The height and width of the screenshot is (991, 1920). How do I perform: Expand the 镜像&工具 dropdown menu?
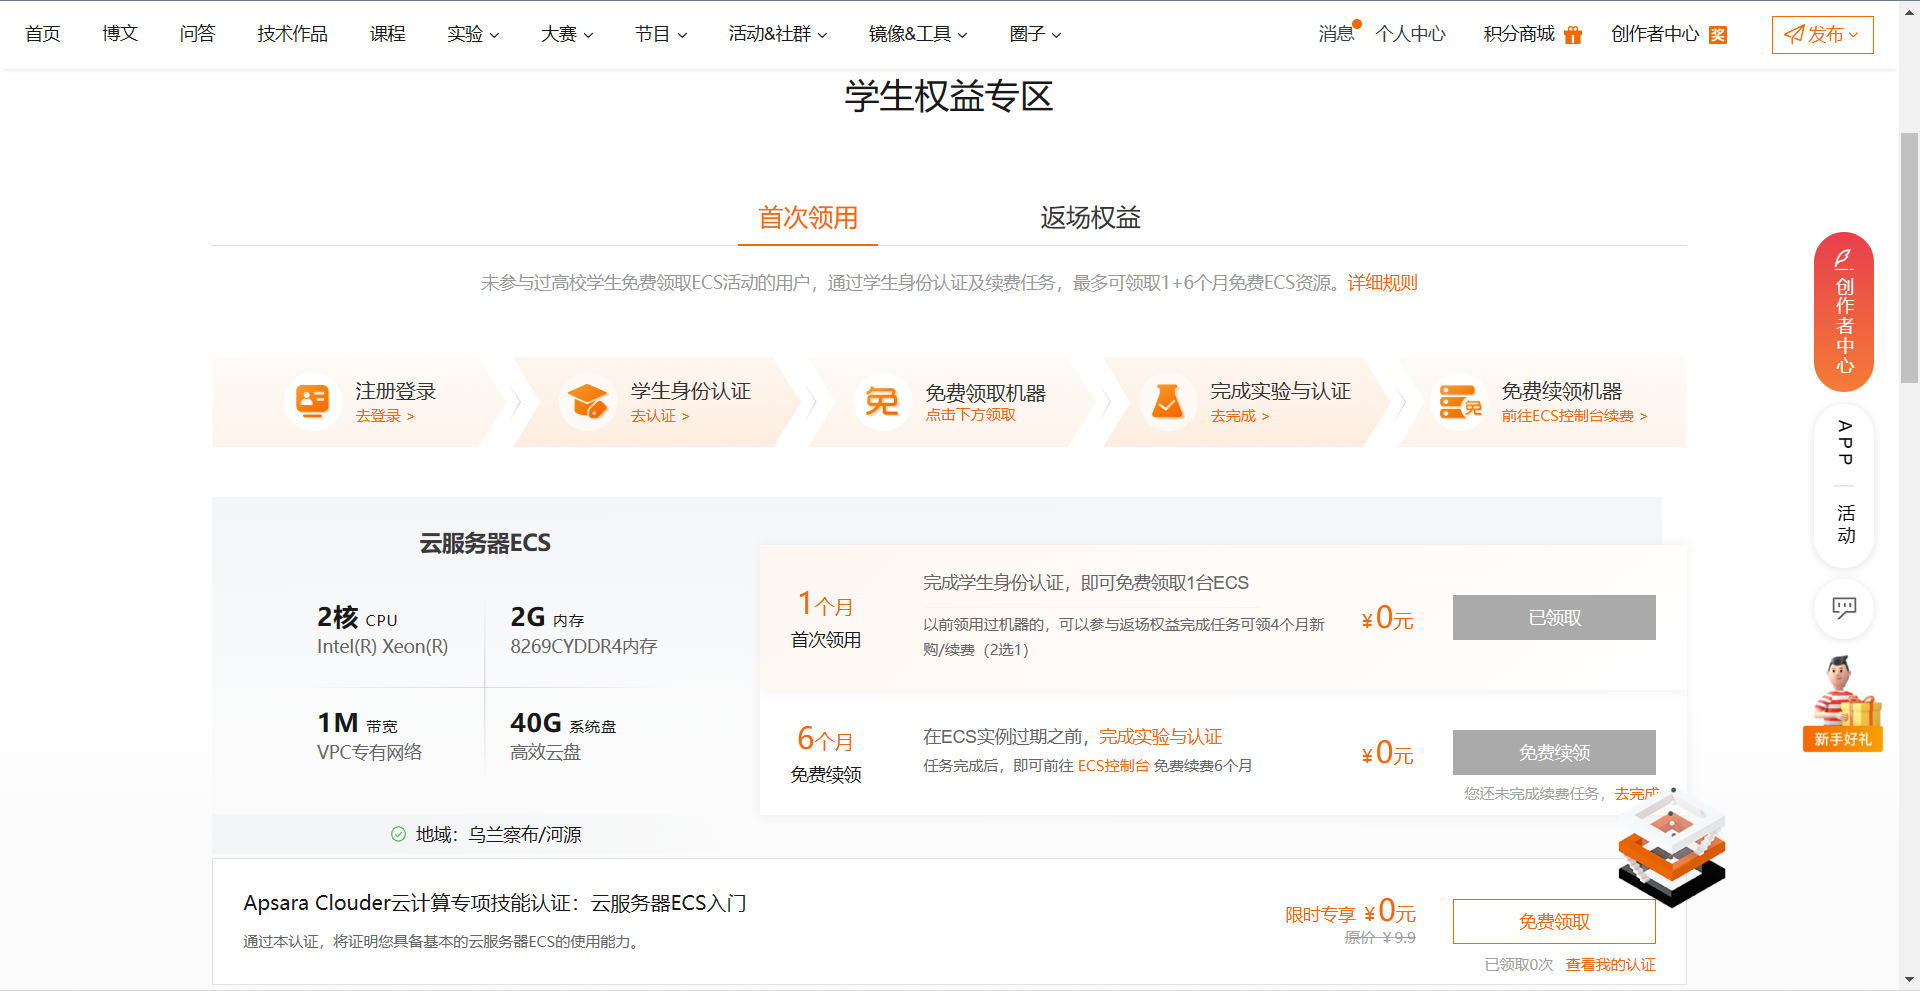[x=918, y=34]
